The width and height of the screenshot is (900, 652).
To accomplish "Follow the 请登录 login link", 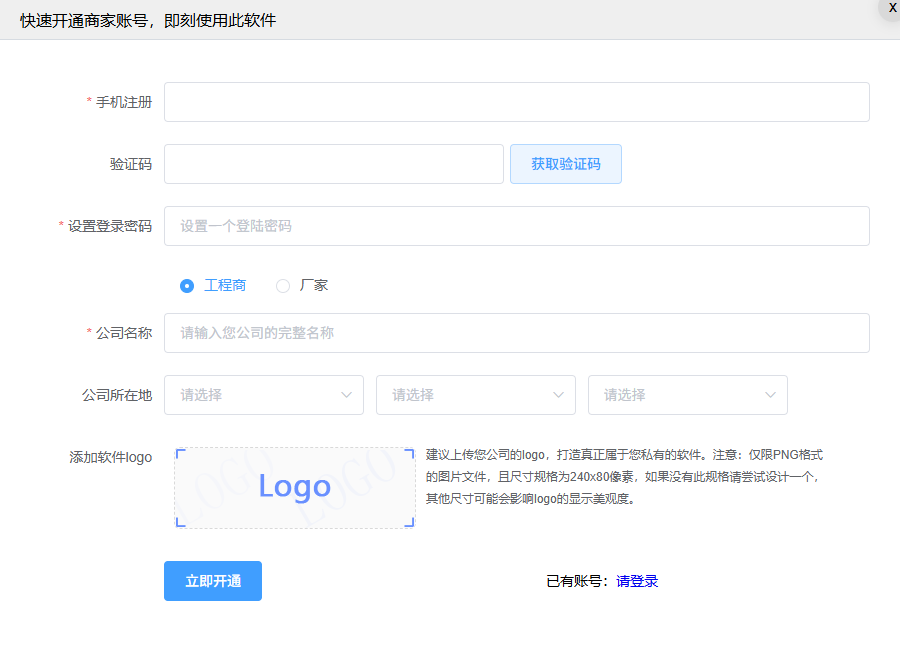I will coord(637,581).
